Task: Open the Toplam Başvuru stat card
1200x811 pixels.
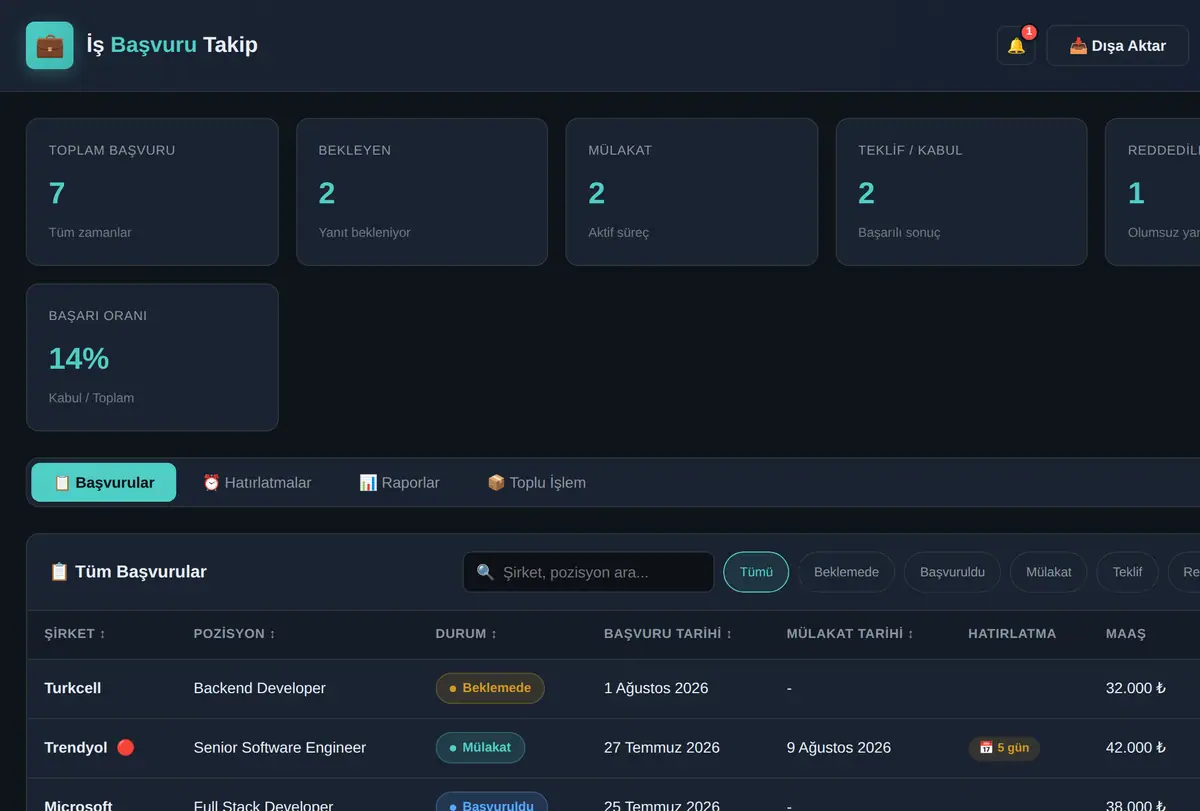Action: point(152,192)
